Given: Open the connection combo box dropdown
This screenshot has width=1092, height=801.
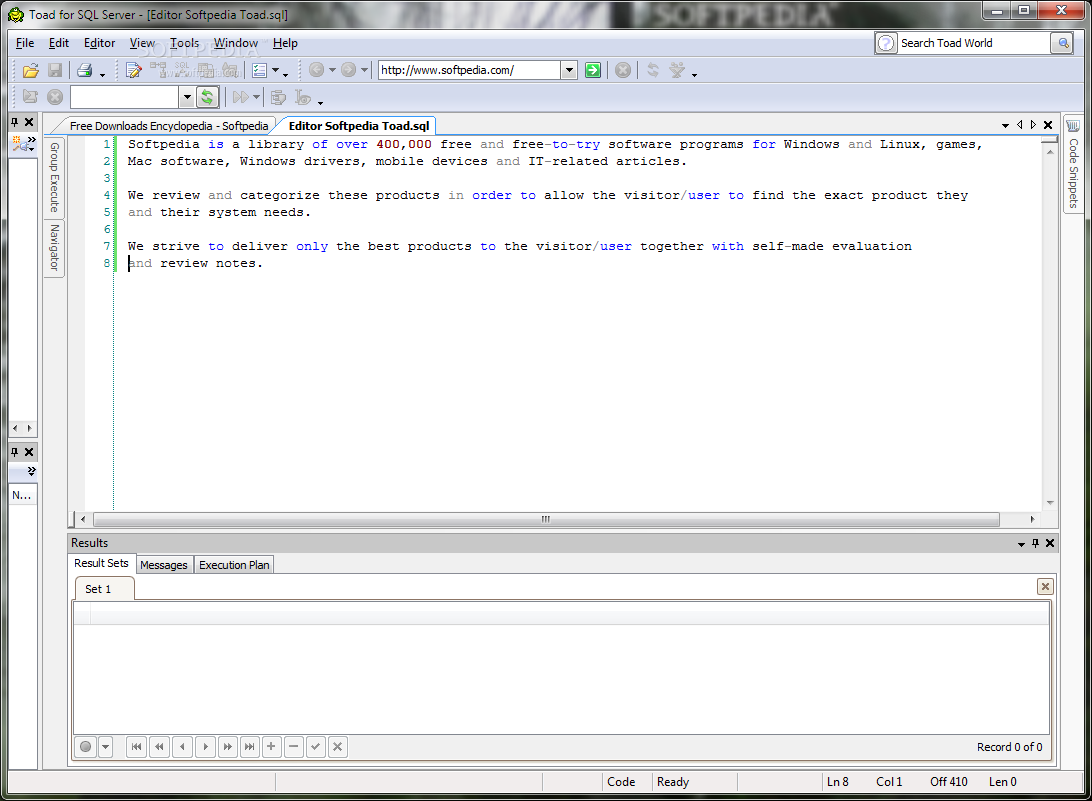Looking at the screenshot, I should point(187,98).
